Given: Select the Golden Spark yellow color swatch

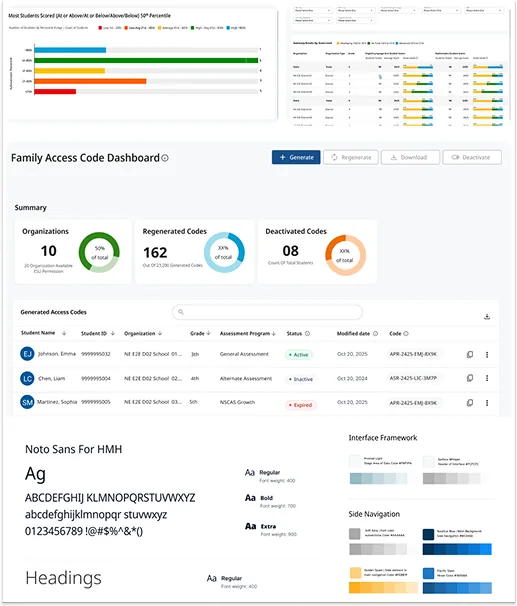Looking at the screenshot, I should tap(355, 573).
